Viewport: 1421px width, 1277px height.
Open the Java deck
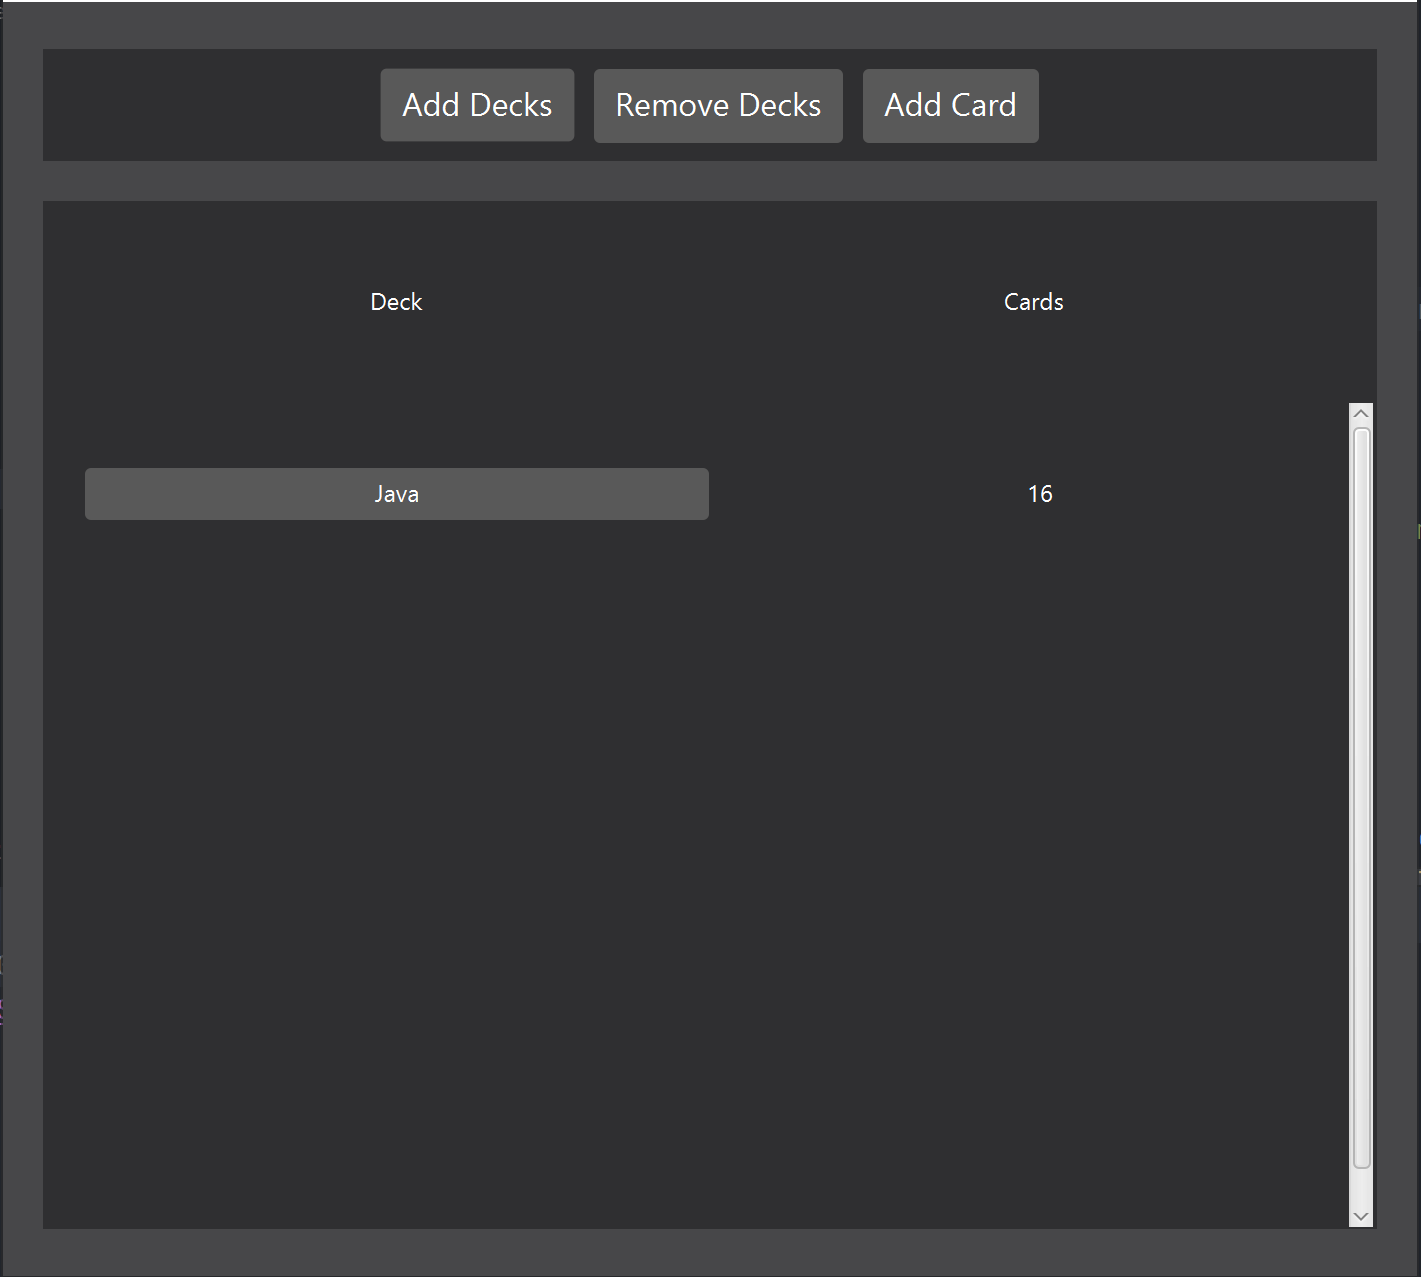tap(396, 494)
